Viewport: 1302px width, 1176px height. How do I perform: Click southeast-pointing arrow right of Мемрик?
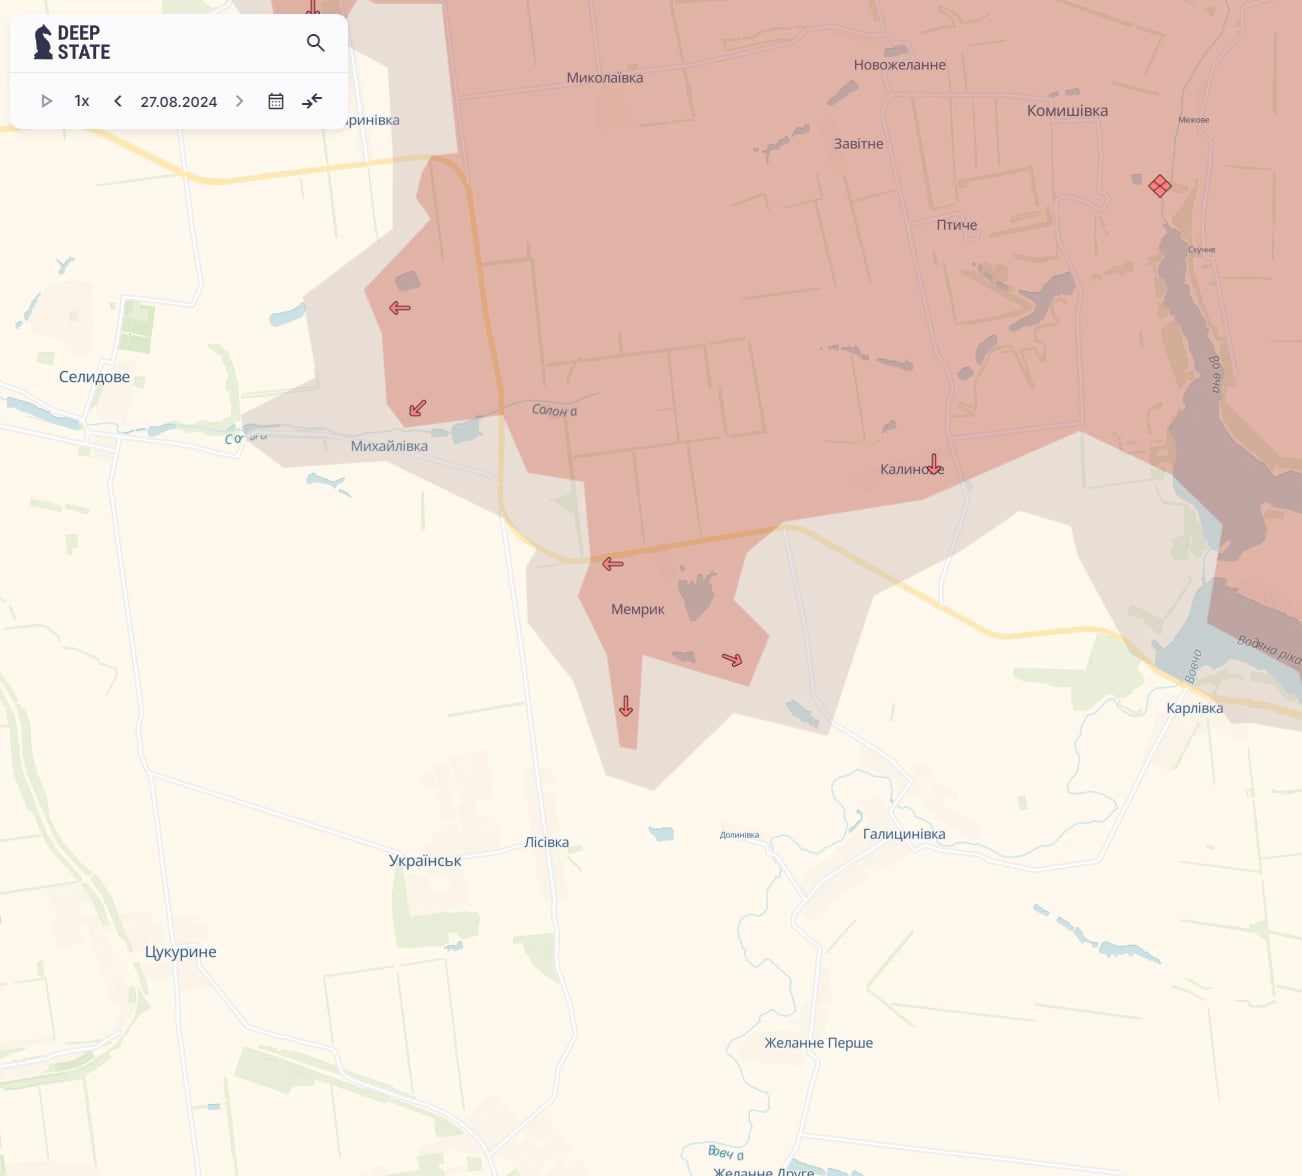pos(732,659)
